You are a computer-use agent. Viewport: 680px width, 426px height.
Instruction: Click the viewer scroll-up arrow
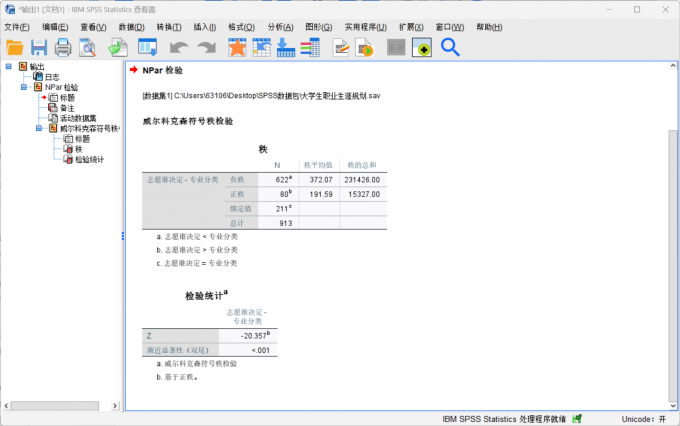tap(673, 66)
